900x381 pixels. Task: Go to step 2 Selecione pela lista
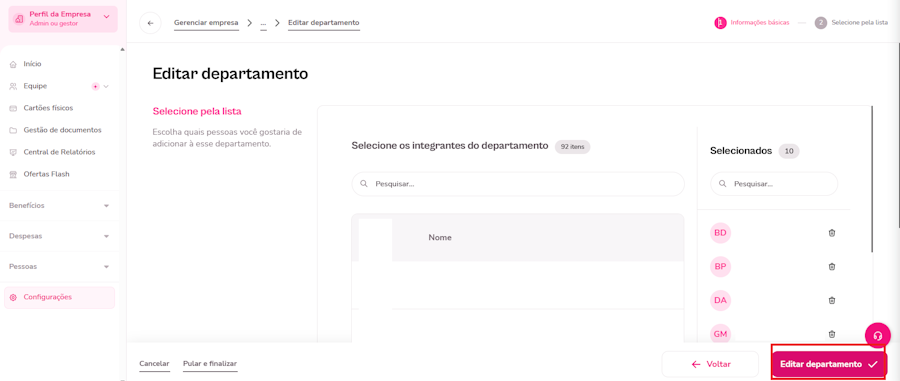(x=851, y=23)
